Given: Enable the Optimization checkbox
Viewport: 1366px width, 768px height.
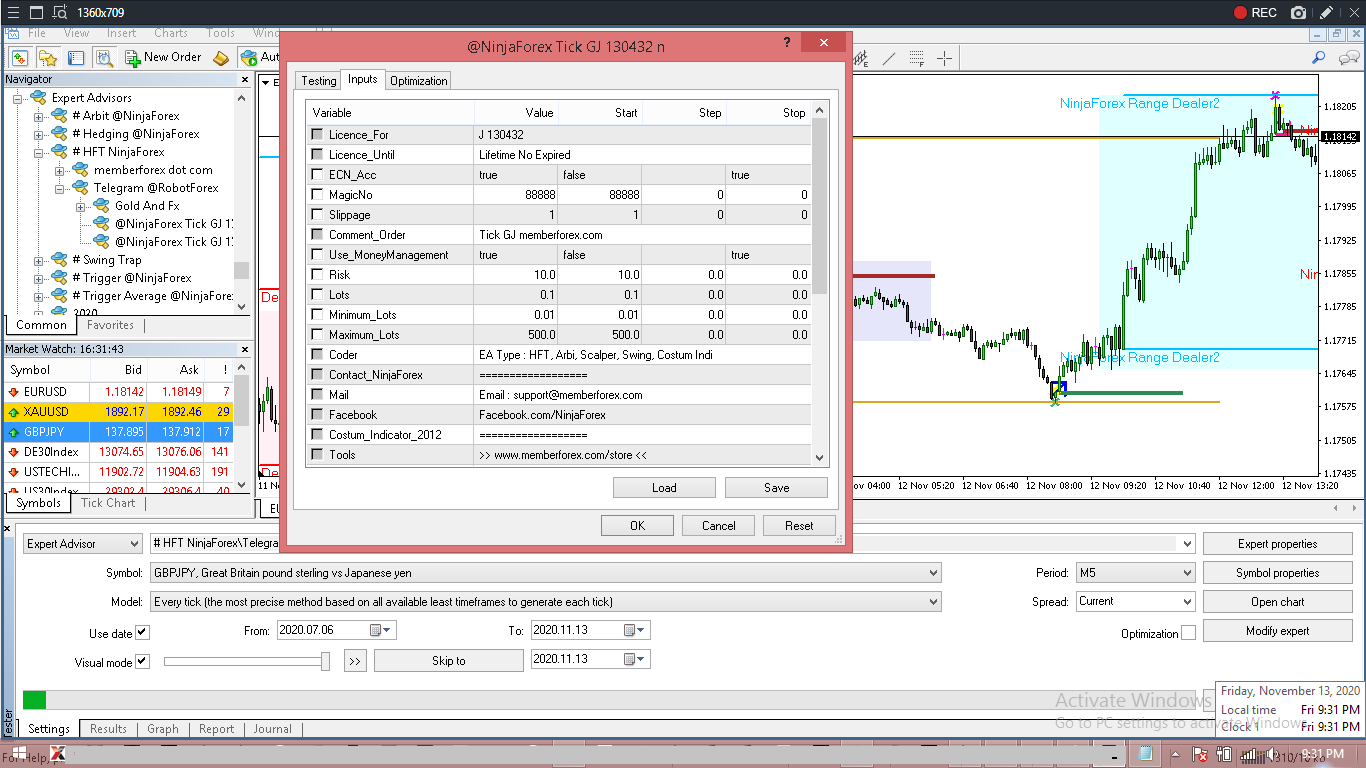Looking at the screenshot, I should 1188,633.
